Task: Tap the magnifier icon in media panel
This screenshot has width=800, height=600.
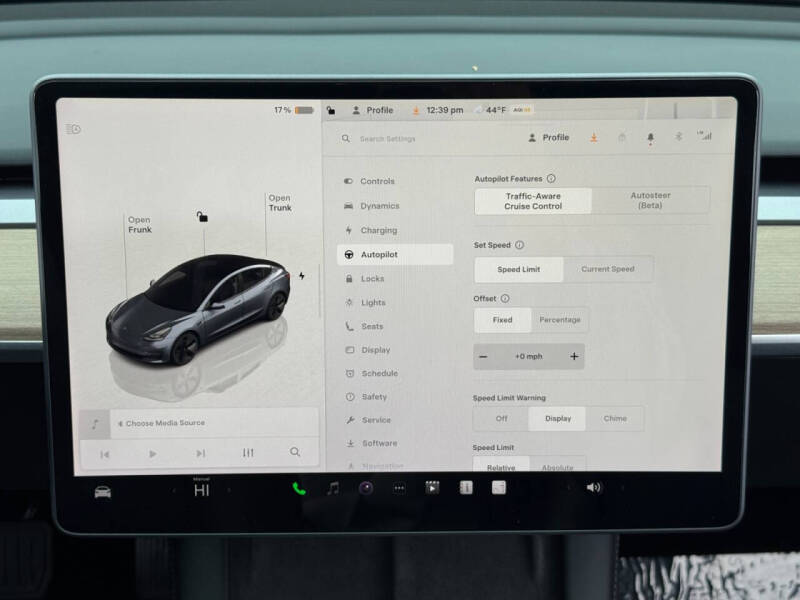Action: [295, 453]
